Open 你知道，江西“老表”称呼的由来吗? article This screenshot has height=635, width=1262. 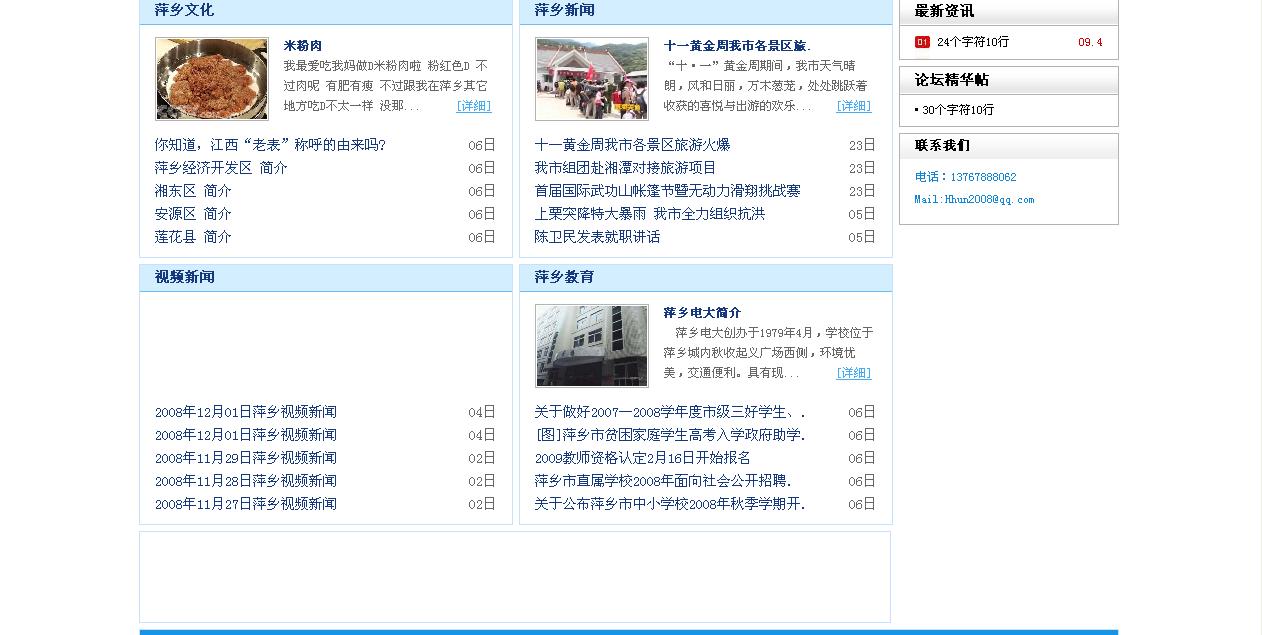pyautogui.click(x=270, y=145)
